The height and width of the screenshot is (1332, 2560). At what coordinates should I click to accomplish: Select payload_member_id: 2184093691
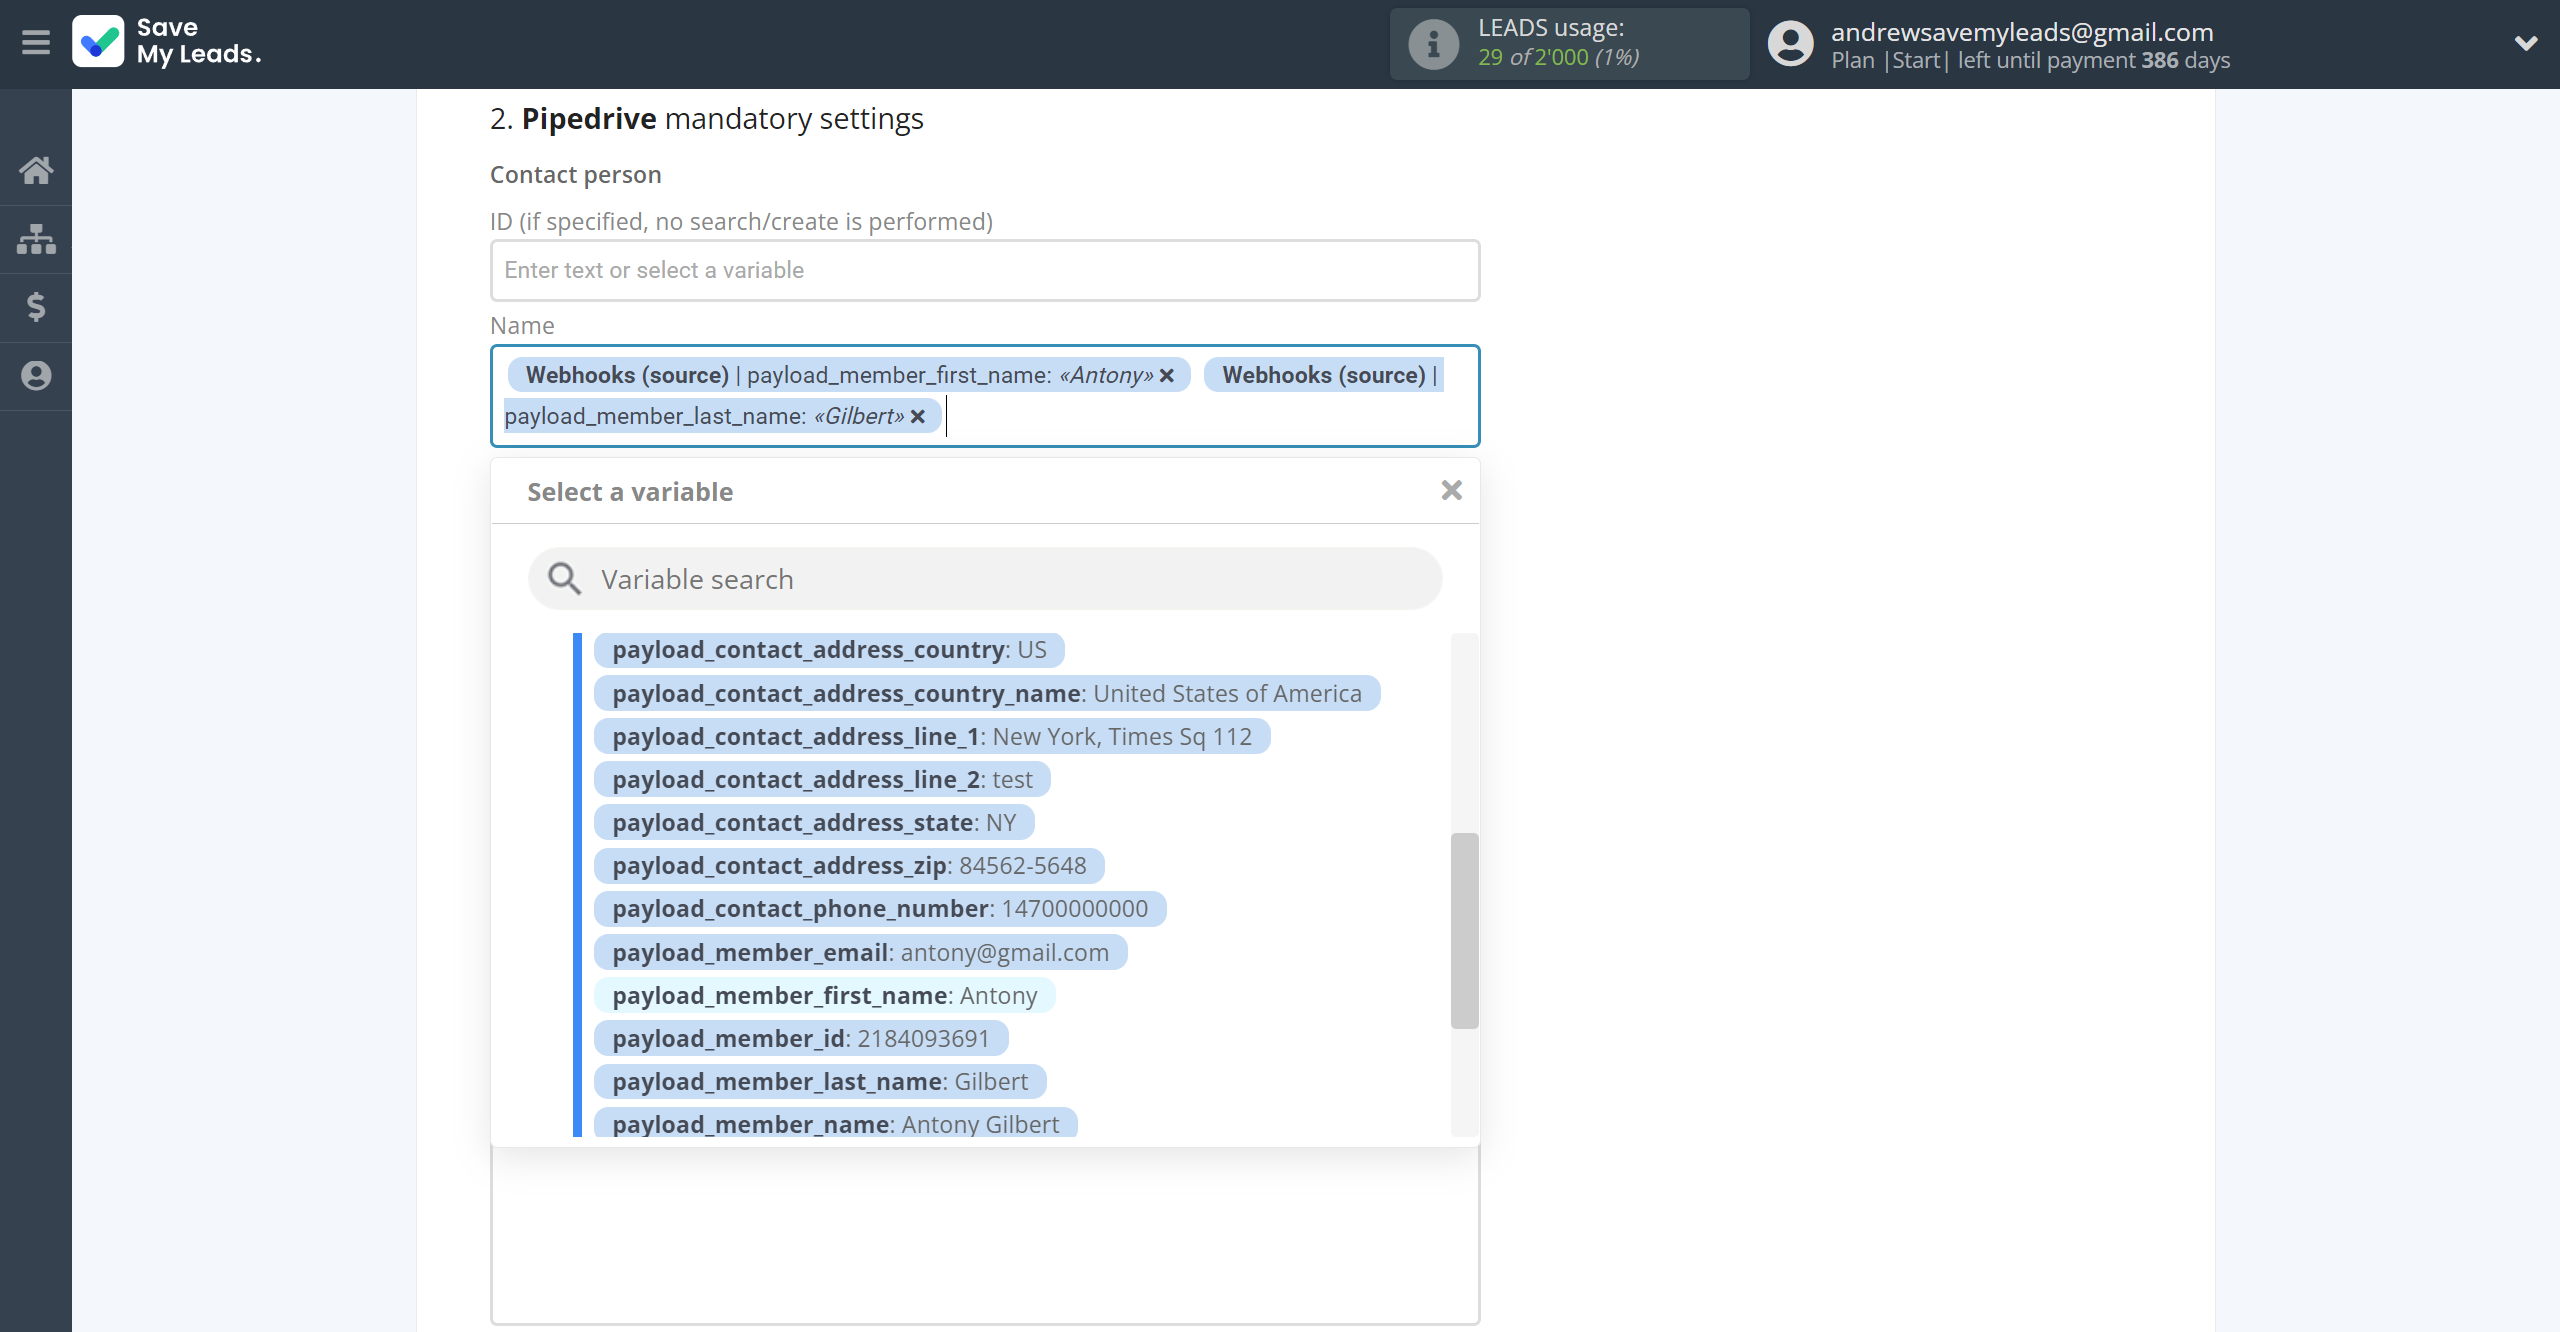pos(801,1039)
